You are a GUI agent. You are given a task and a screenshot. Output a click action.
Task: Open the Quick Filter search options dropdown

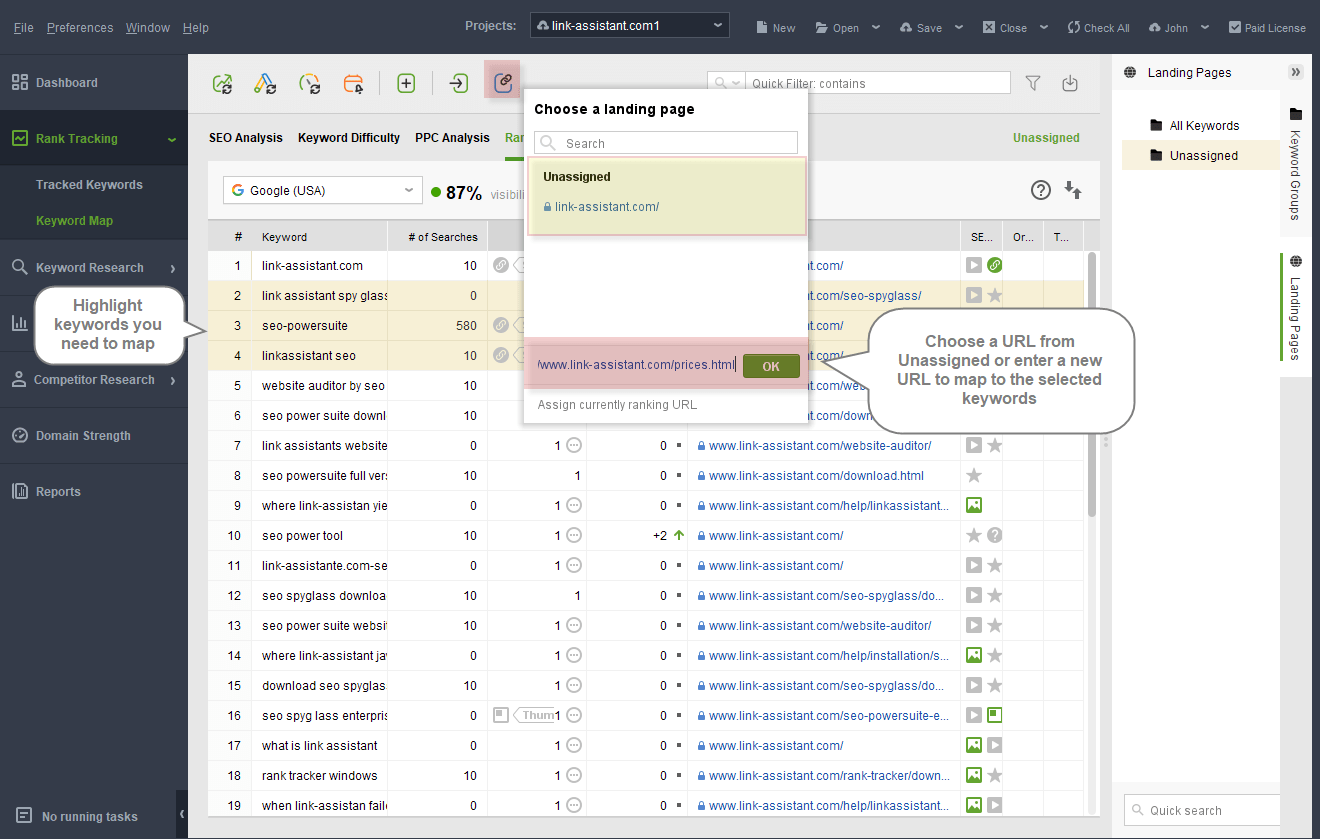(x=727, y=83)
